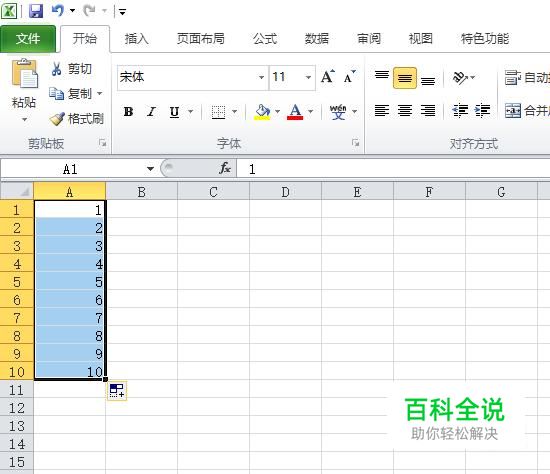The image size is (550, 474).
Task: Expand the font name 宋体 dropdown
Action: click(261, 77)
